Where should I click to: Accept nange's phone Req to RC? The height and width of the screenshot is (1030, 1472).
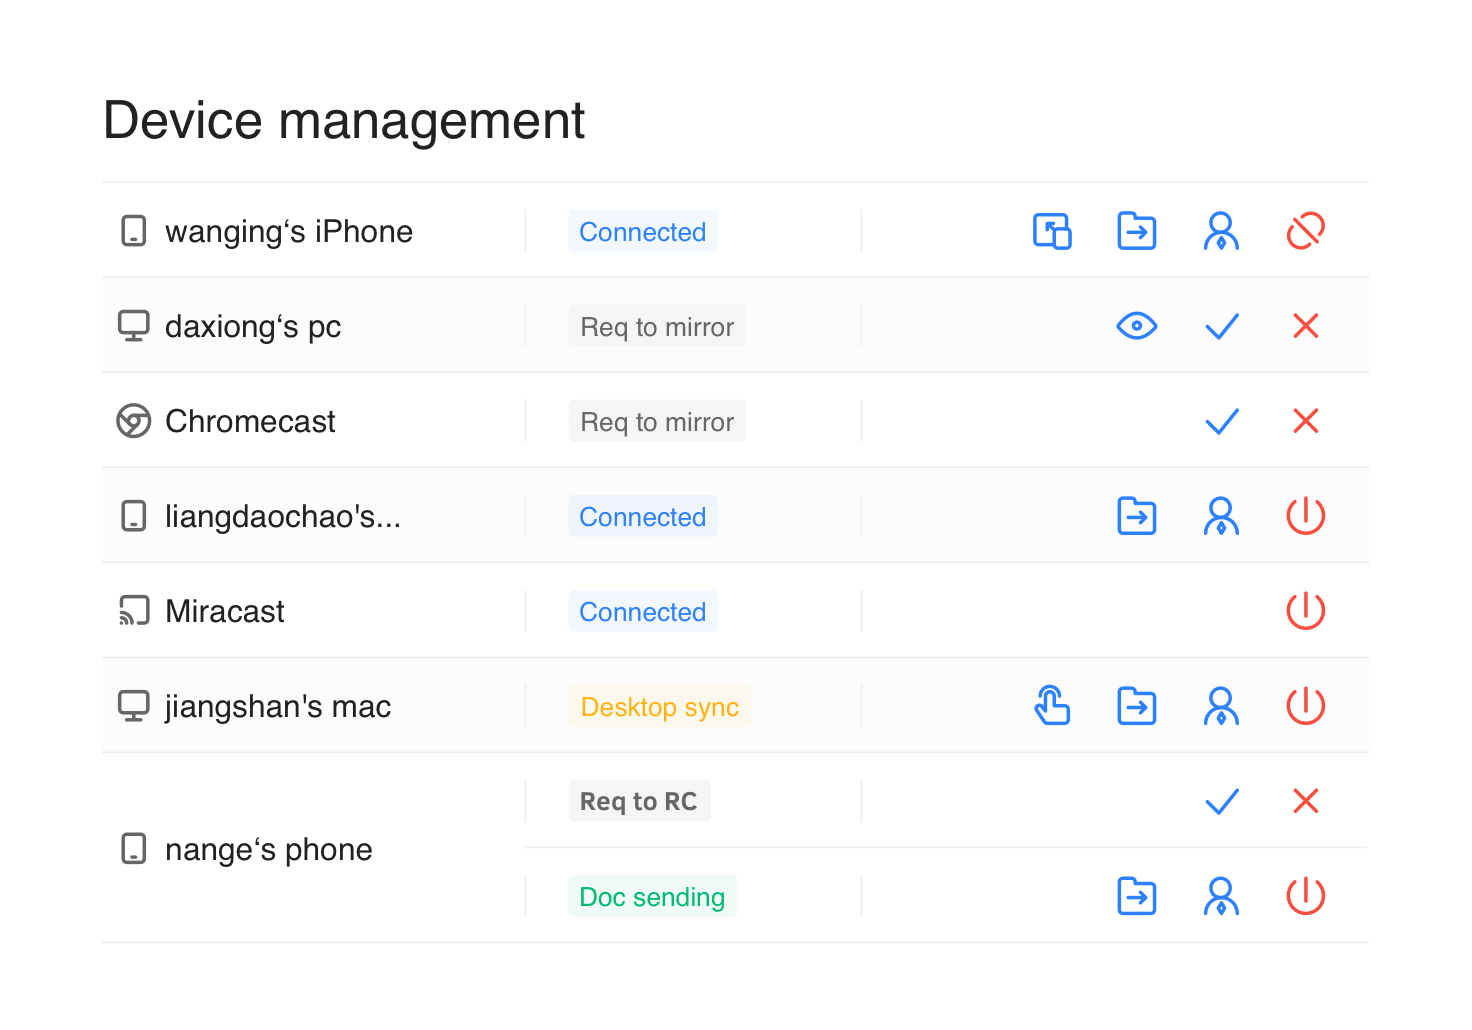coord(1221,801)
